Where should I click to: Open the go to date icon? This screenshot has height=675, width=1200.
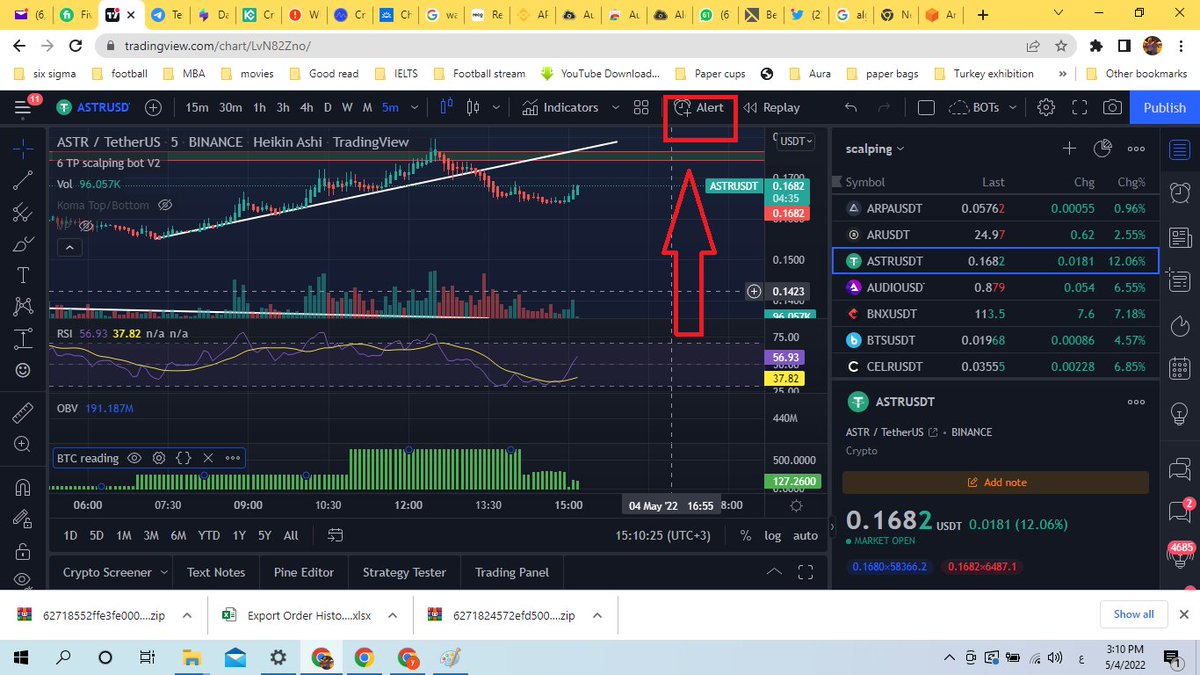pyautogui.click(x=335, y=535)
